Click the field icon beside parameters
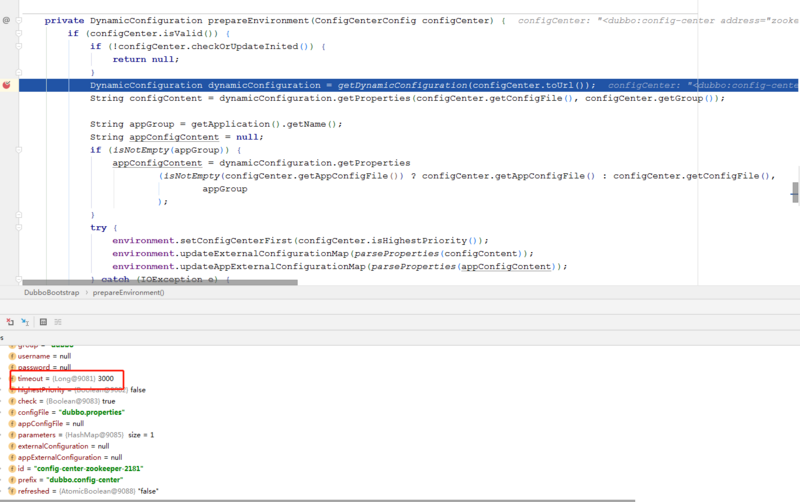 coord(12,435)
